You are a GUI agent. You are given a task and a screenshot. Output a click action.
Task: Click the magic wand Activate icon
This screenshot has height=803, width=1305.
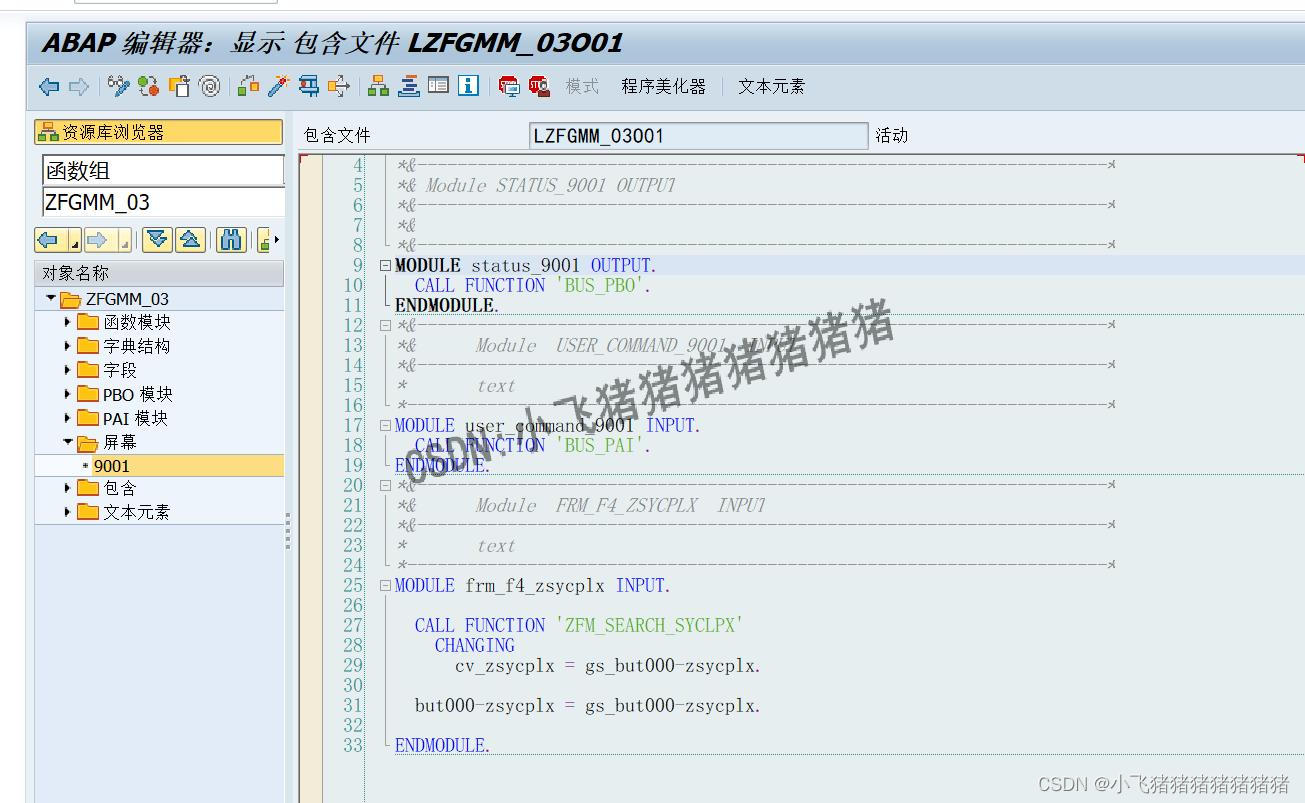(279, 87)
